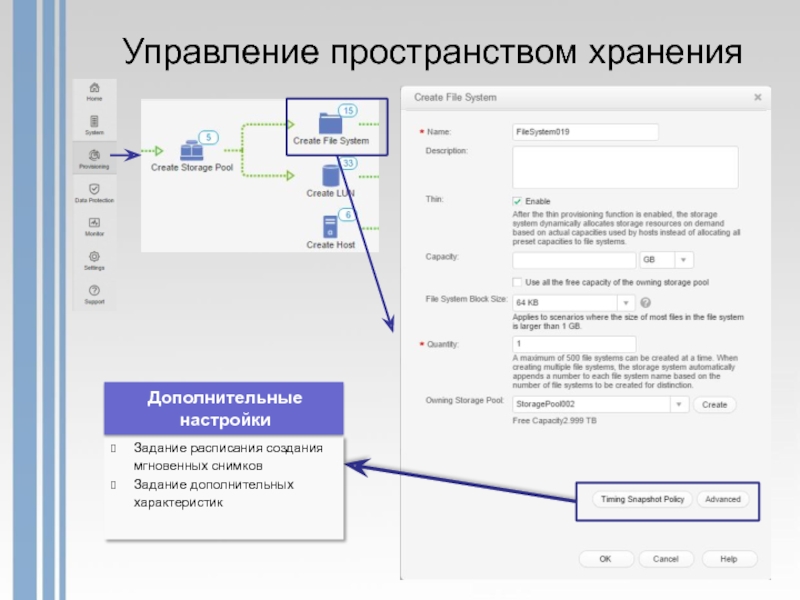Click the count badge 33 on LUN
This screenshot has height=600, width=800.
pyautogui.click(x=348, y=163)
